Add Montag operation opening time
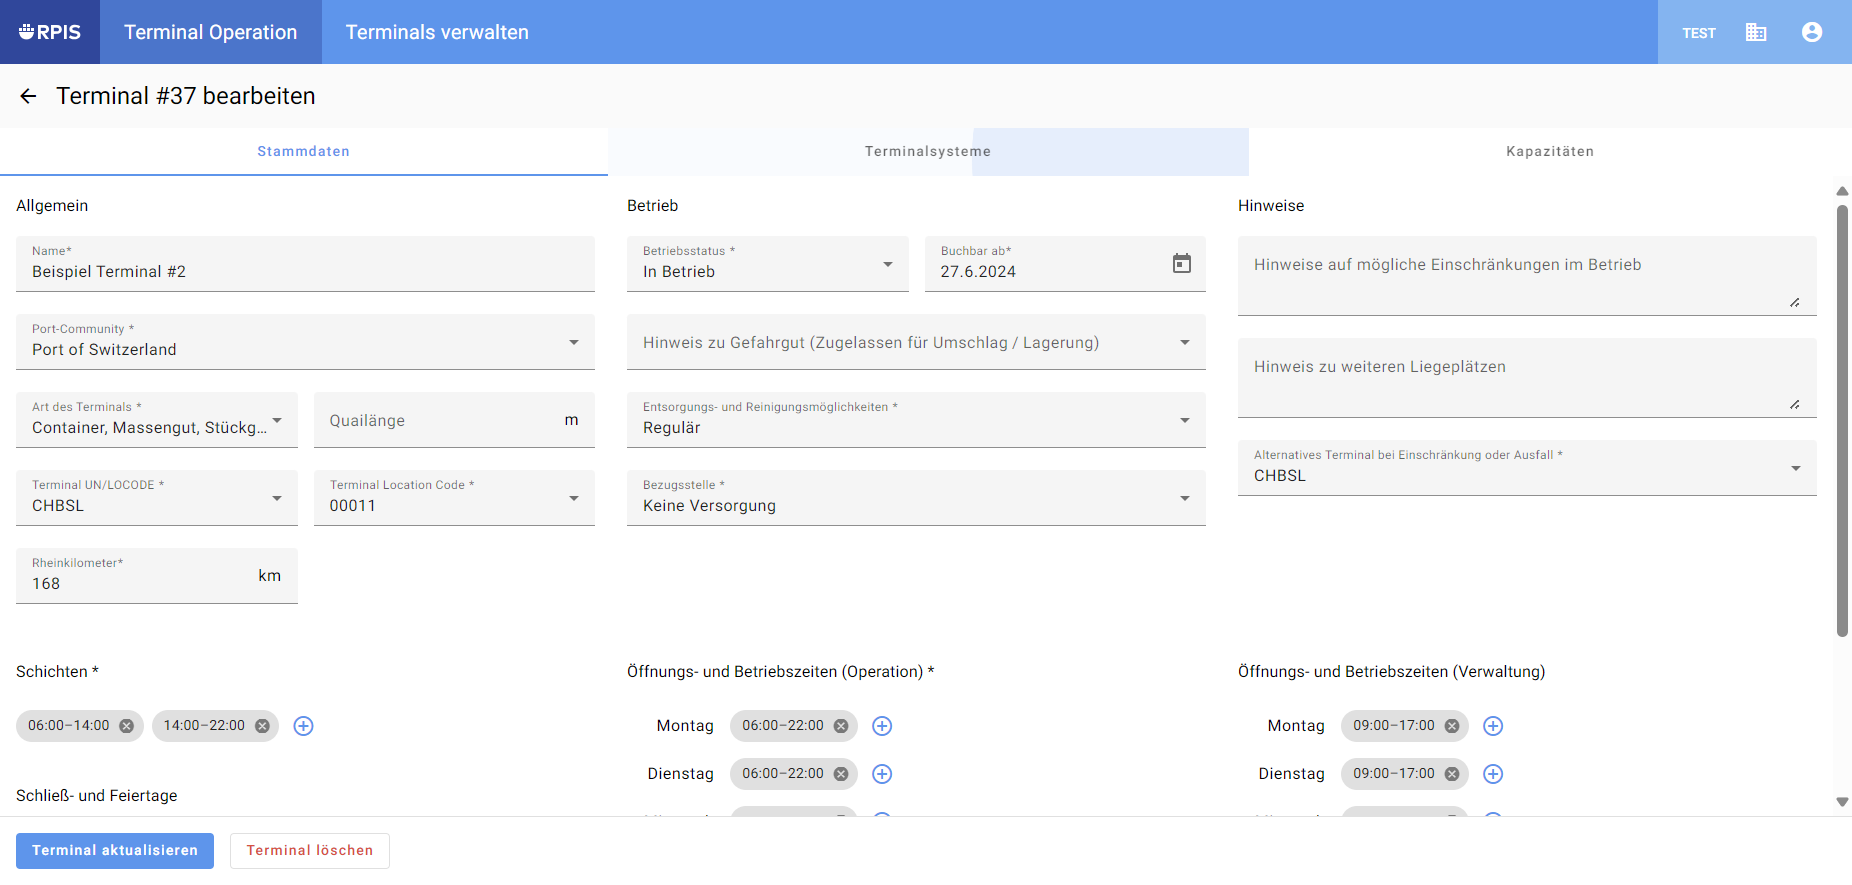Image resolution: width=1852 pixels, height=885 pixels. [x=882, y=726]
